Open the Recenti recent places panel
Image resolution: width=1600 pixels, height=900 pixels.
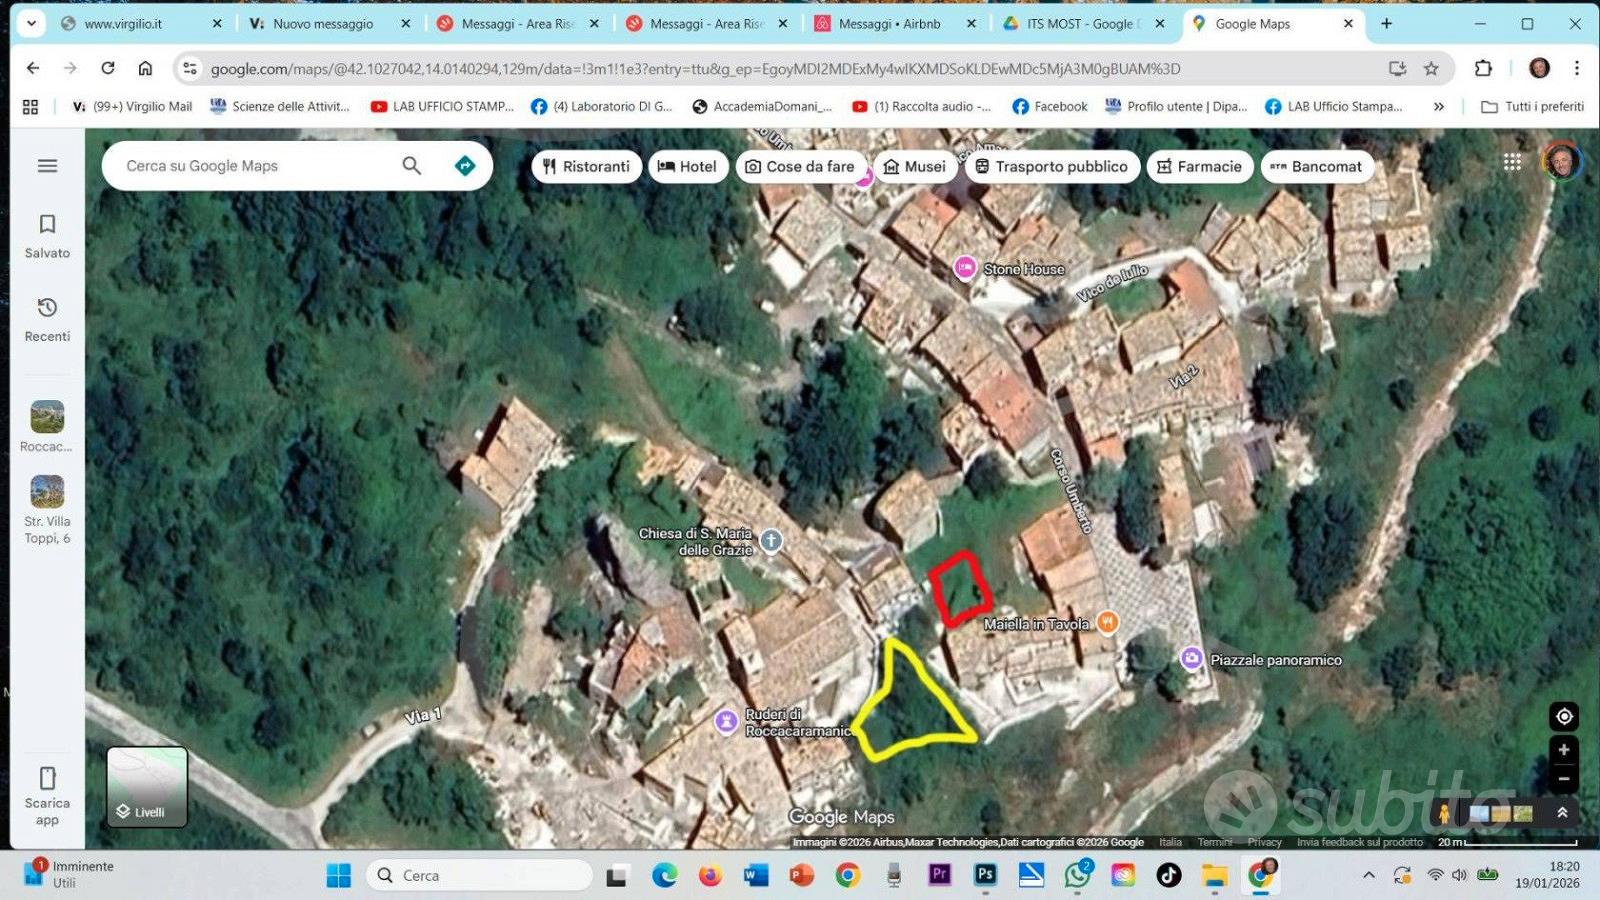[47, 319]
